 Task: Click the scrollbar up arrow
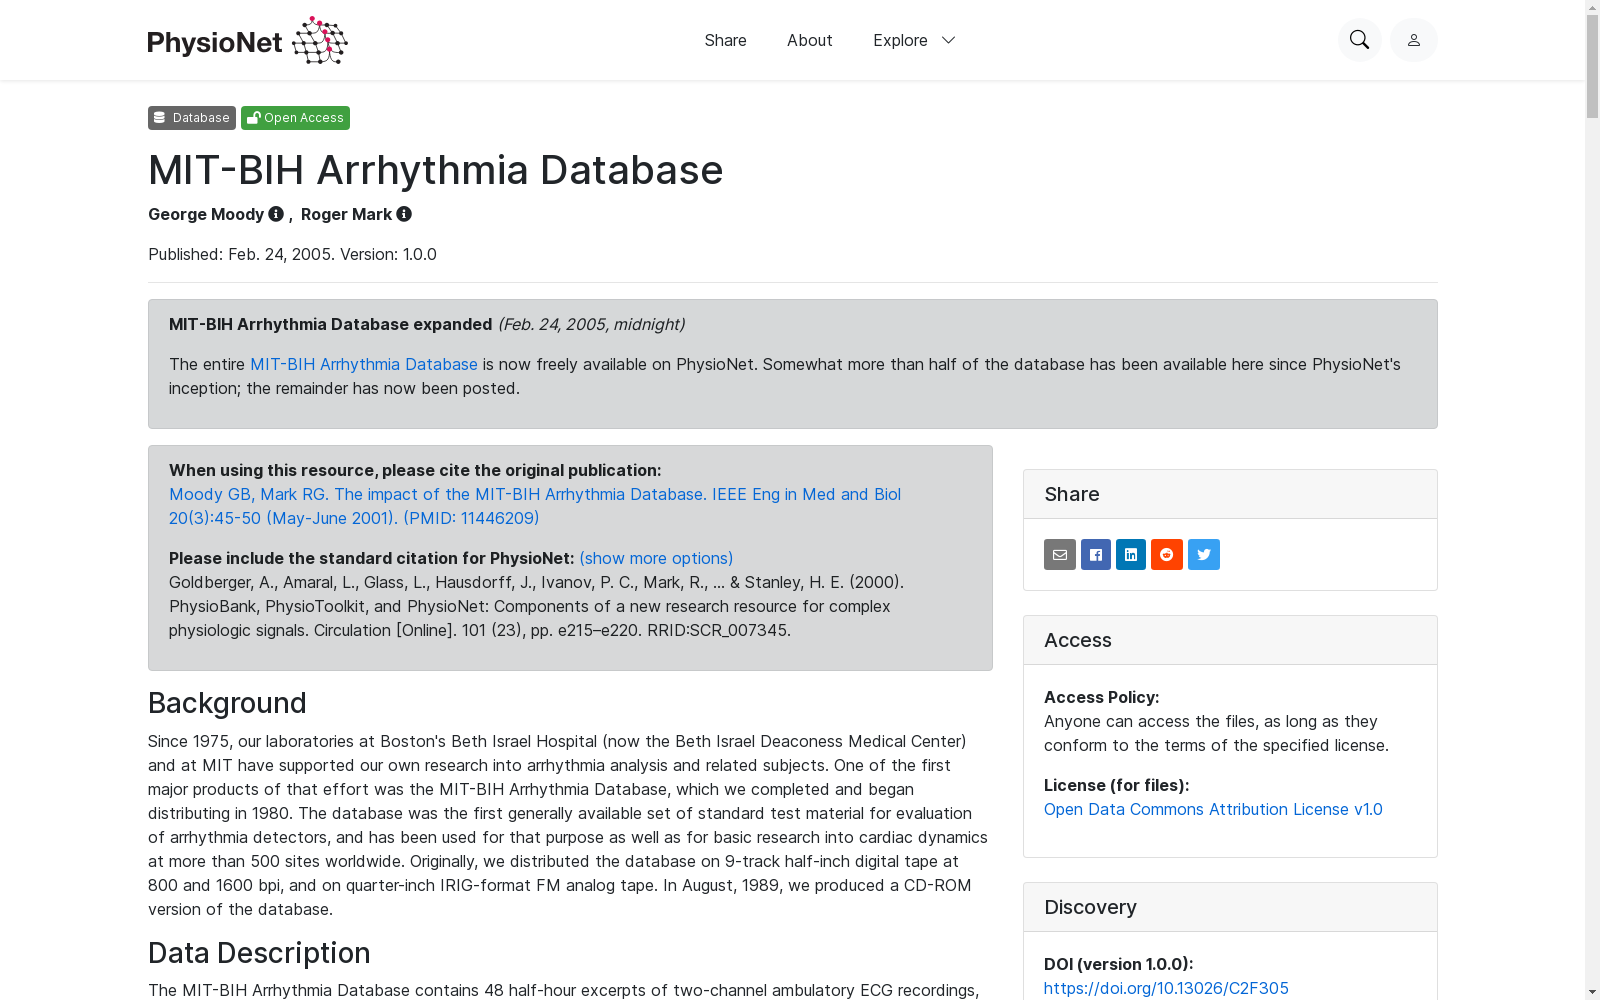[x=1592, y=8]
